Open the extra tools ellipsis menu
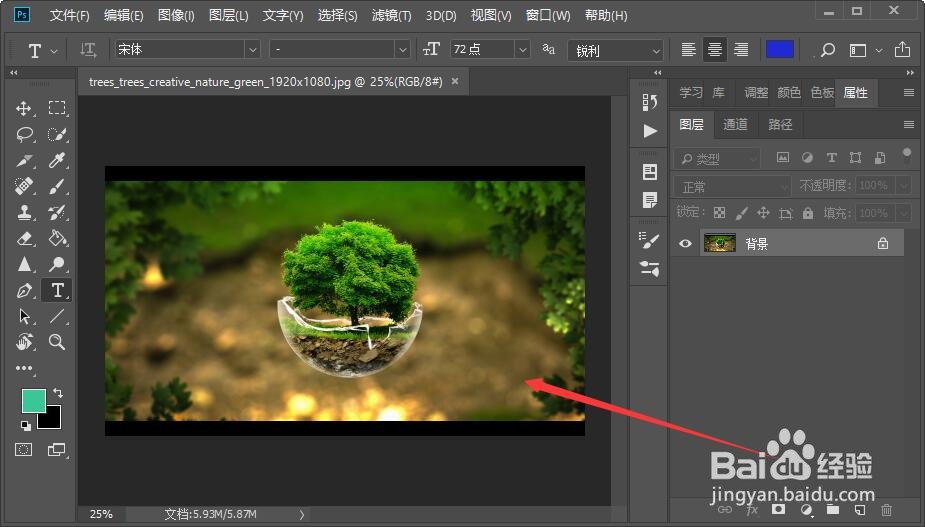The image size is (925, 527). click(x=24, y=368)
